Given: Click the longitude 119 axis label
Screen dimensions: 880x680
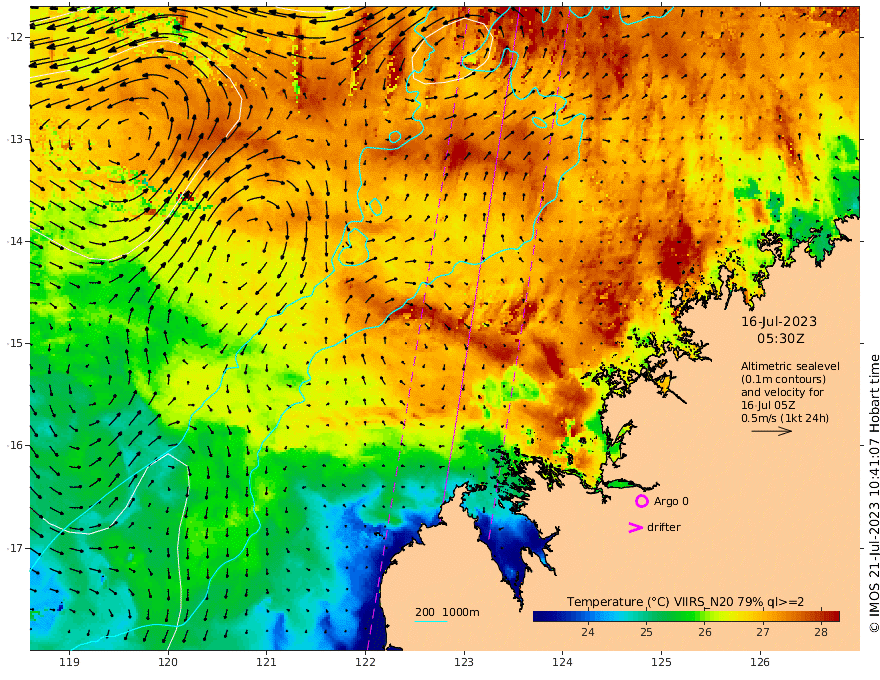Looking at the screenshot, I should [x=70, y=663].
